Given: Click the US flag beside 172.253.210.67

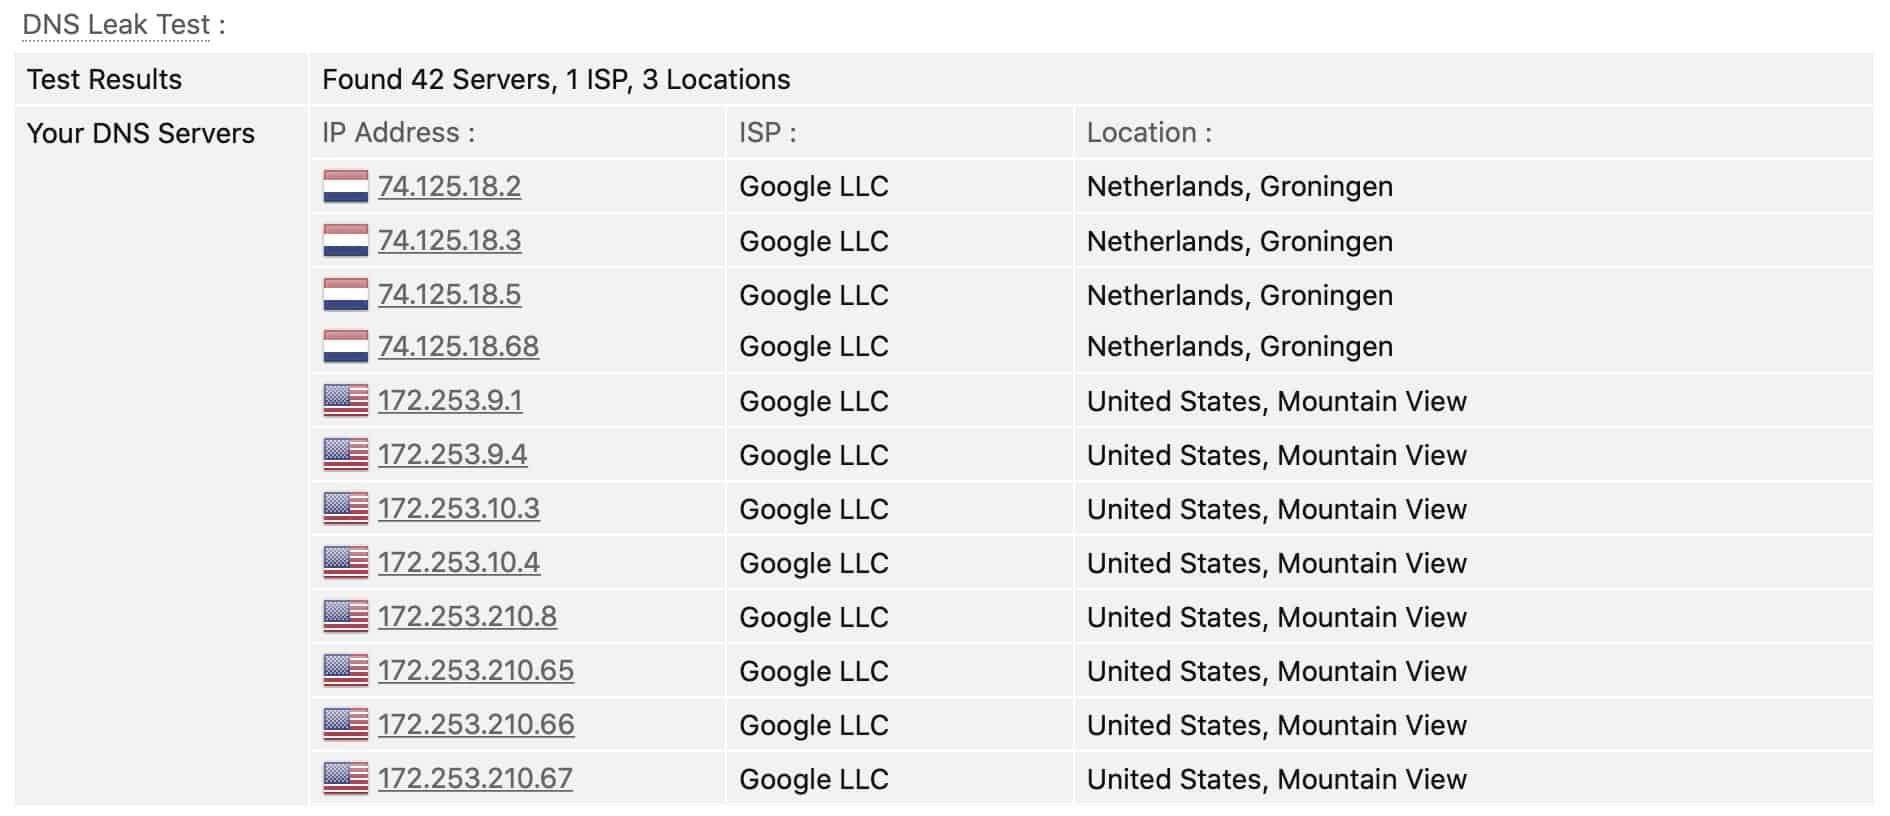Looking at the screenshot, I should pos(346,779).
